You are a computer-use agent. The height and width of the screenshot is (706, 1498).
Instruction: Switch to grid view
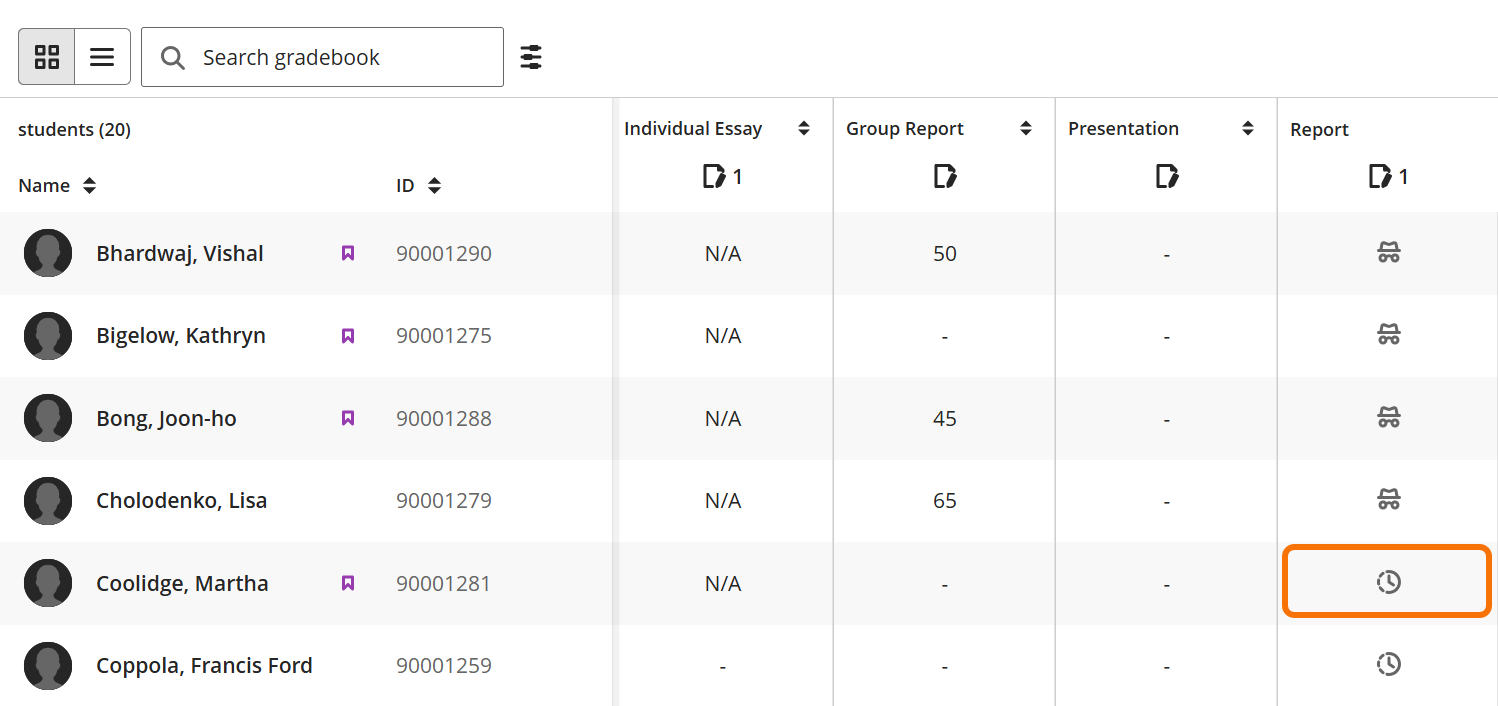tap(47, 57)
